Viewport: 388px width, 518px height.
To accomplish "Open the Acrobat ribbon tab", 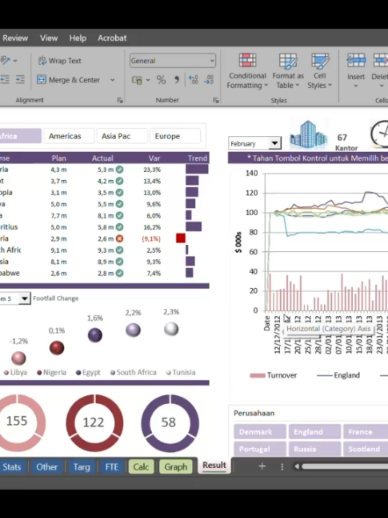I will [x=112, y=38].
